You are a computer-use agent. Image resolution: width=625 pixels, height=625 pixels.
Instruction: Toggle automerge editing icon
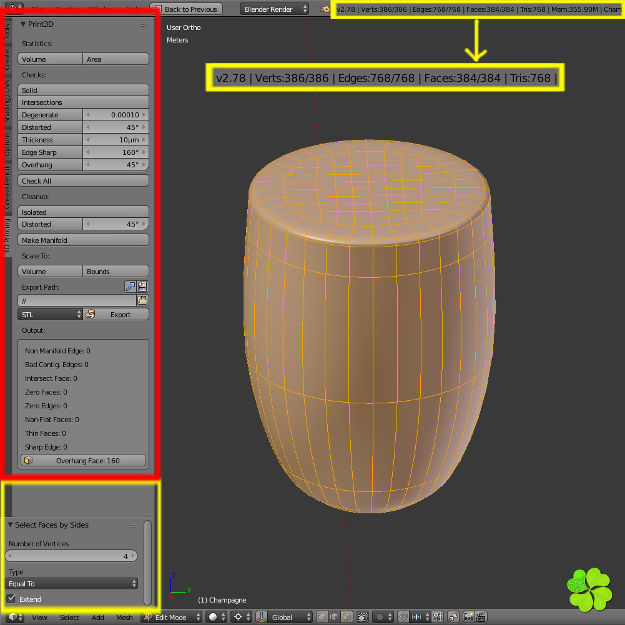point(453,617)
